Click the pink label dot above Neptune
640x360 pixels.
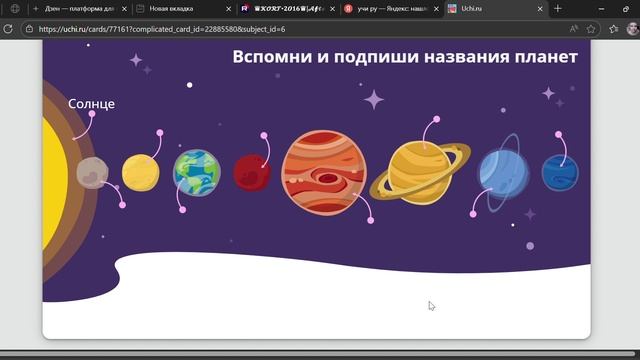558,134
